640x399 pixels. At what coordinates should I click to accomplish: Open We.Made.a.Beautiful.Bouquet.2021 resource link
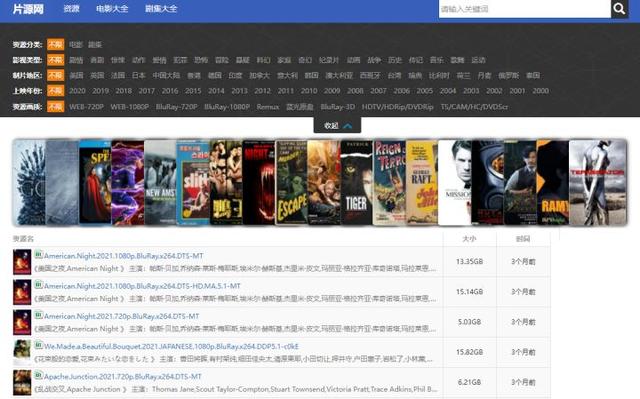click(x=171, y=346)
